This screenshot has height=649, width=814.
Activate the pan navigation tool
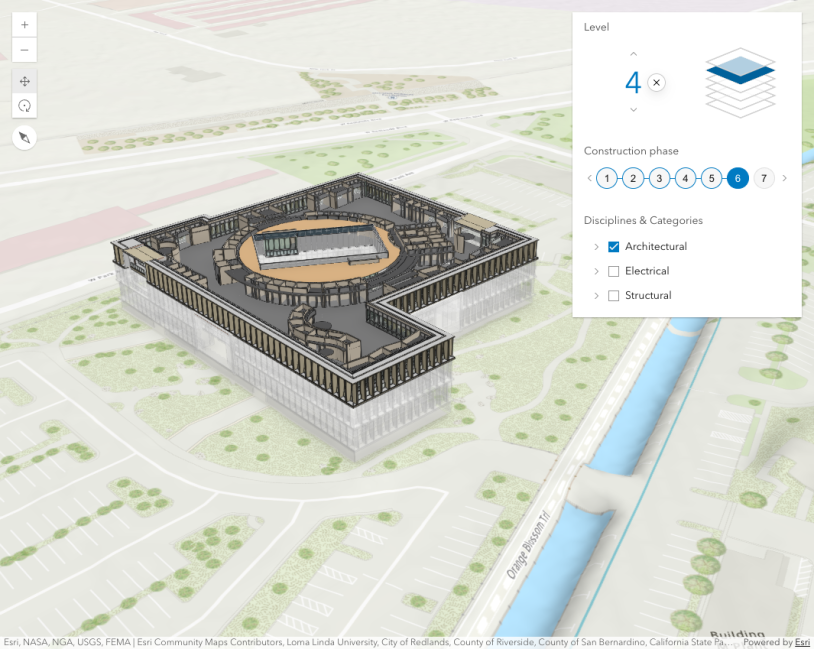pyautogui.click(x=24, y=81)
